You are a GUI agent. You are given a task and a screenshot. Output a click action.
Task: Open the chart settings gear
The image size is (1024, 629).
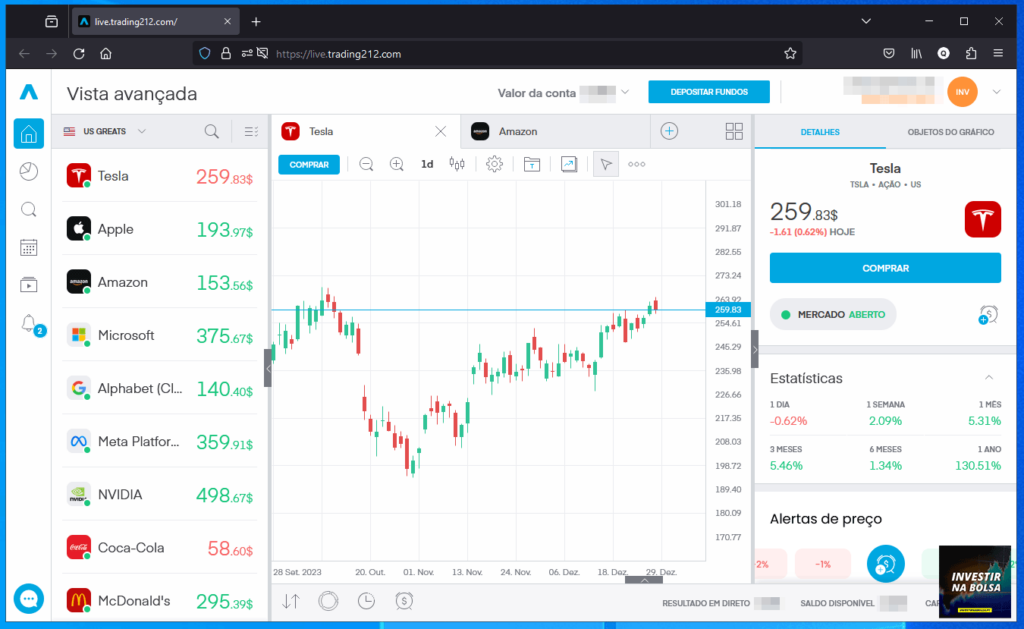(494, 165)
